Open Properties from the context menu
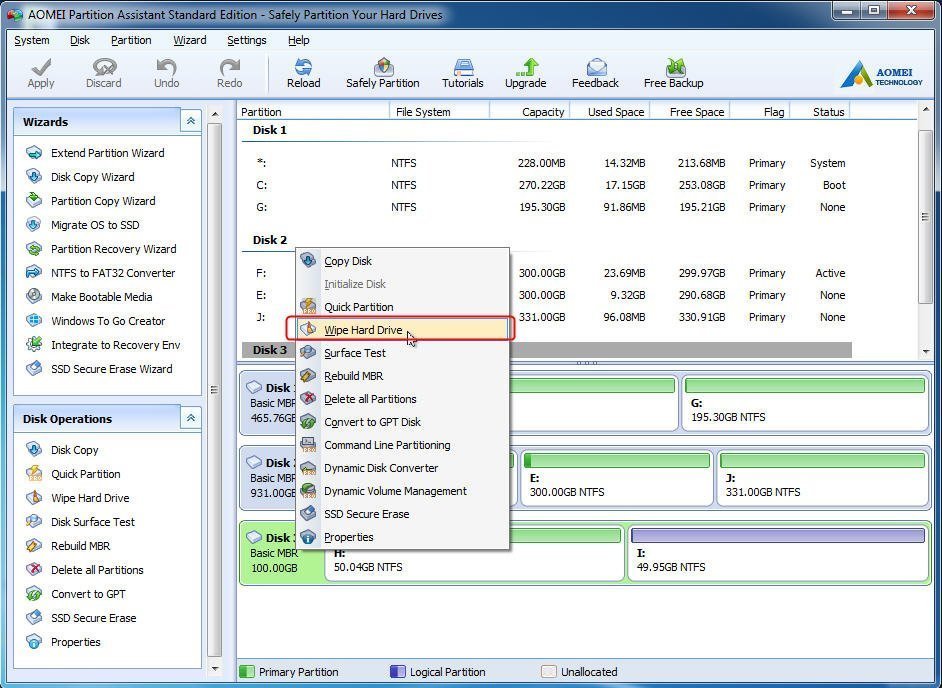This screenshot has height=688, width=942. (403, 537)
